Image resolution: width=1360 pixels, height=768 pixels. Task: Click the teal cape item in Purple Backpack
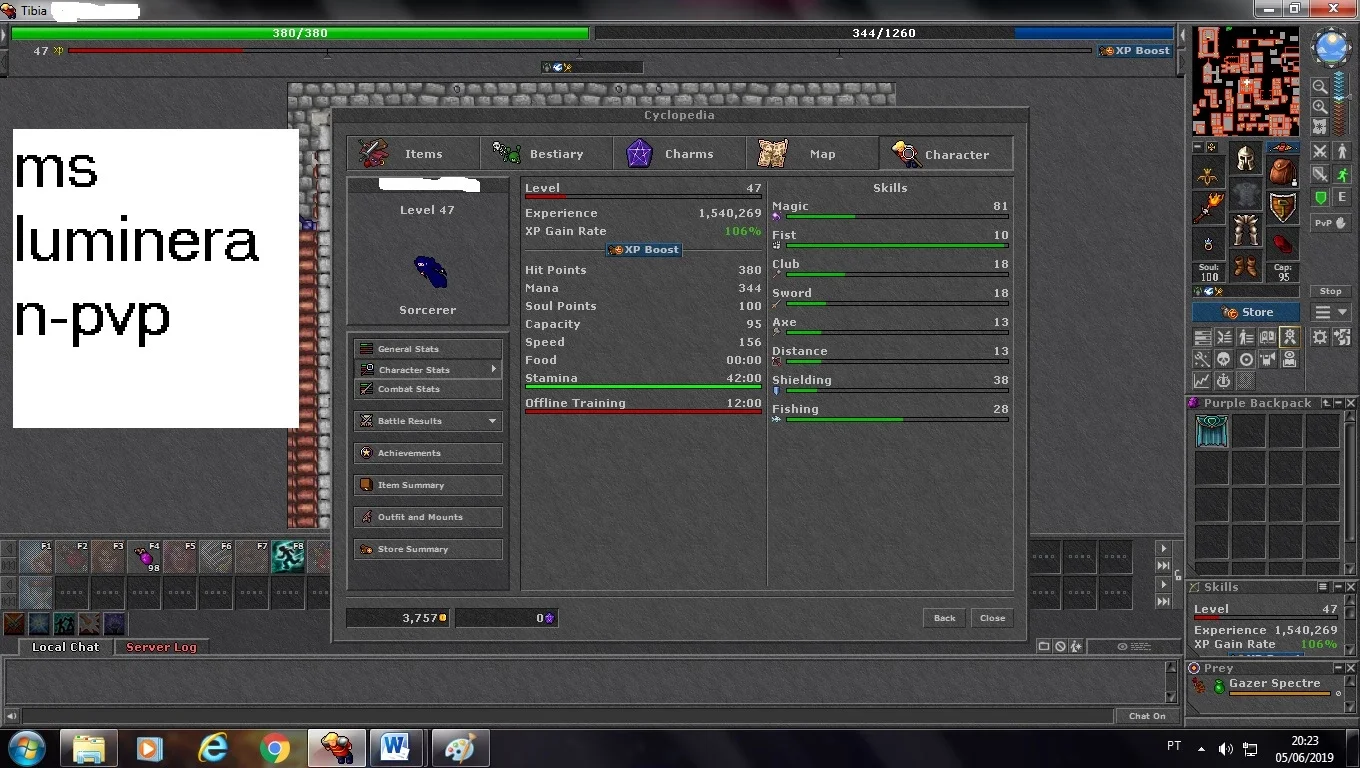click(1212, 431)
